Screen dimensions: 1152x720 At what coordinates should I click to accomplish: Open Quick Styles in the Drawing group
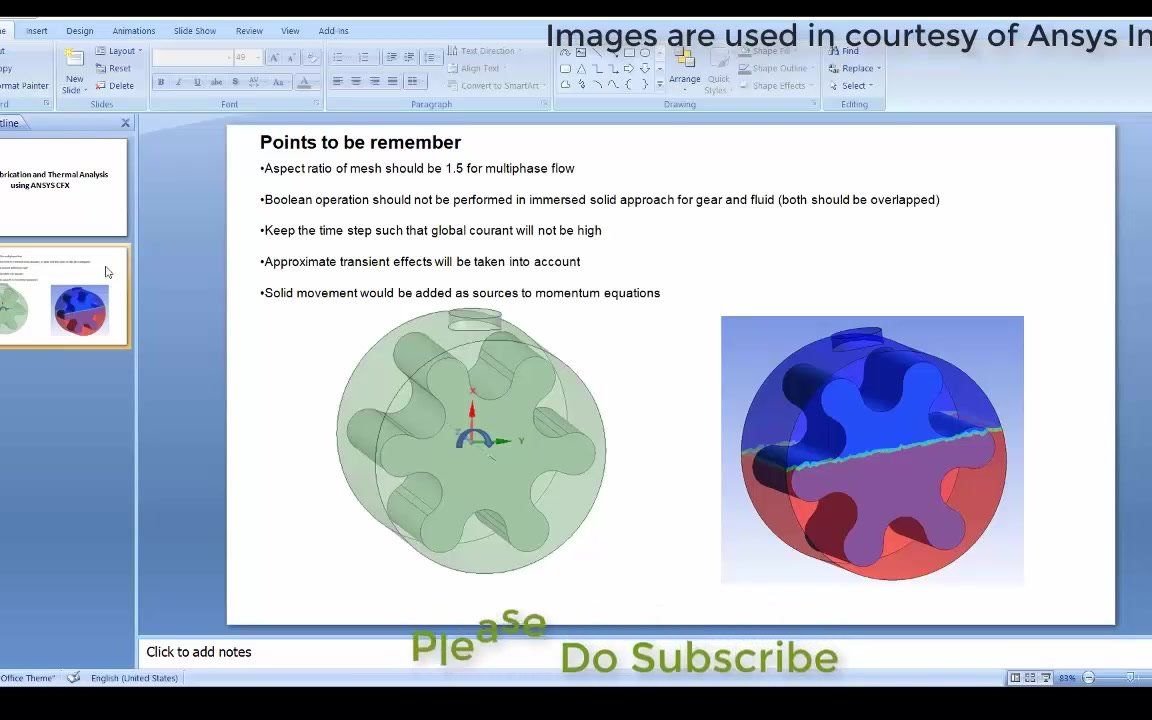tap(718, 80)
